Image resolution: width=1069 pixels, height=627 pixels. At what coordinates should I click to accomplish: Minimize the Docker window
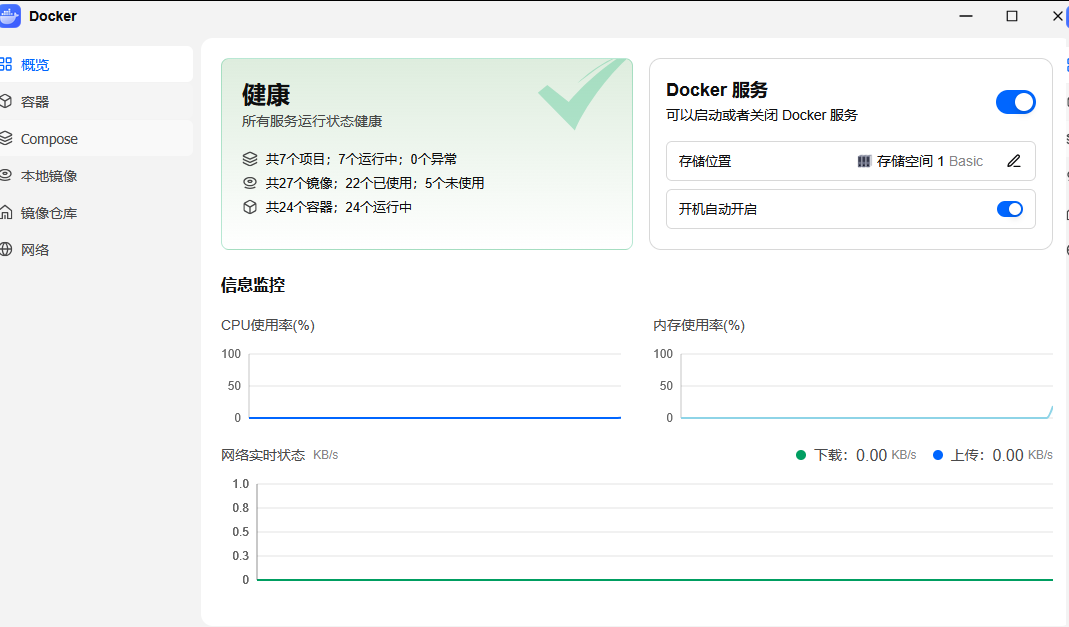coord(965,16)
